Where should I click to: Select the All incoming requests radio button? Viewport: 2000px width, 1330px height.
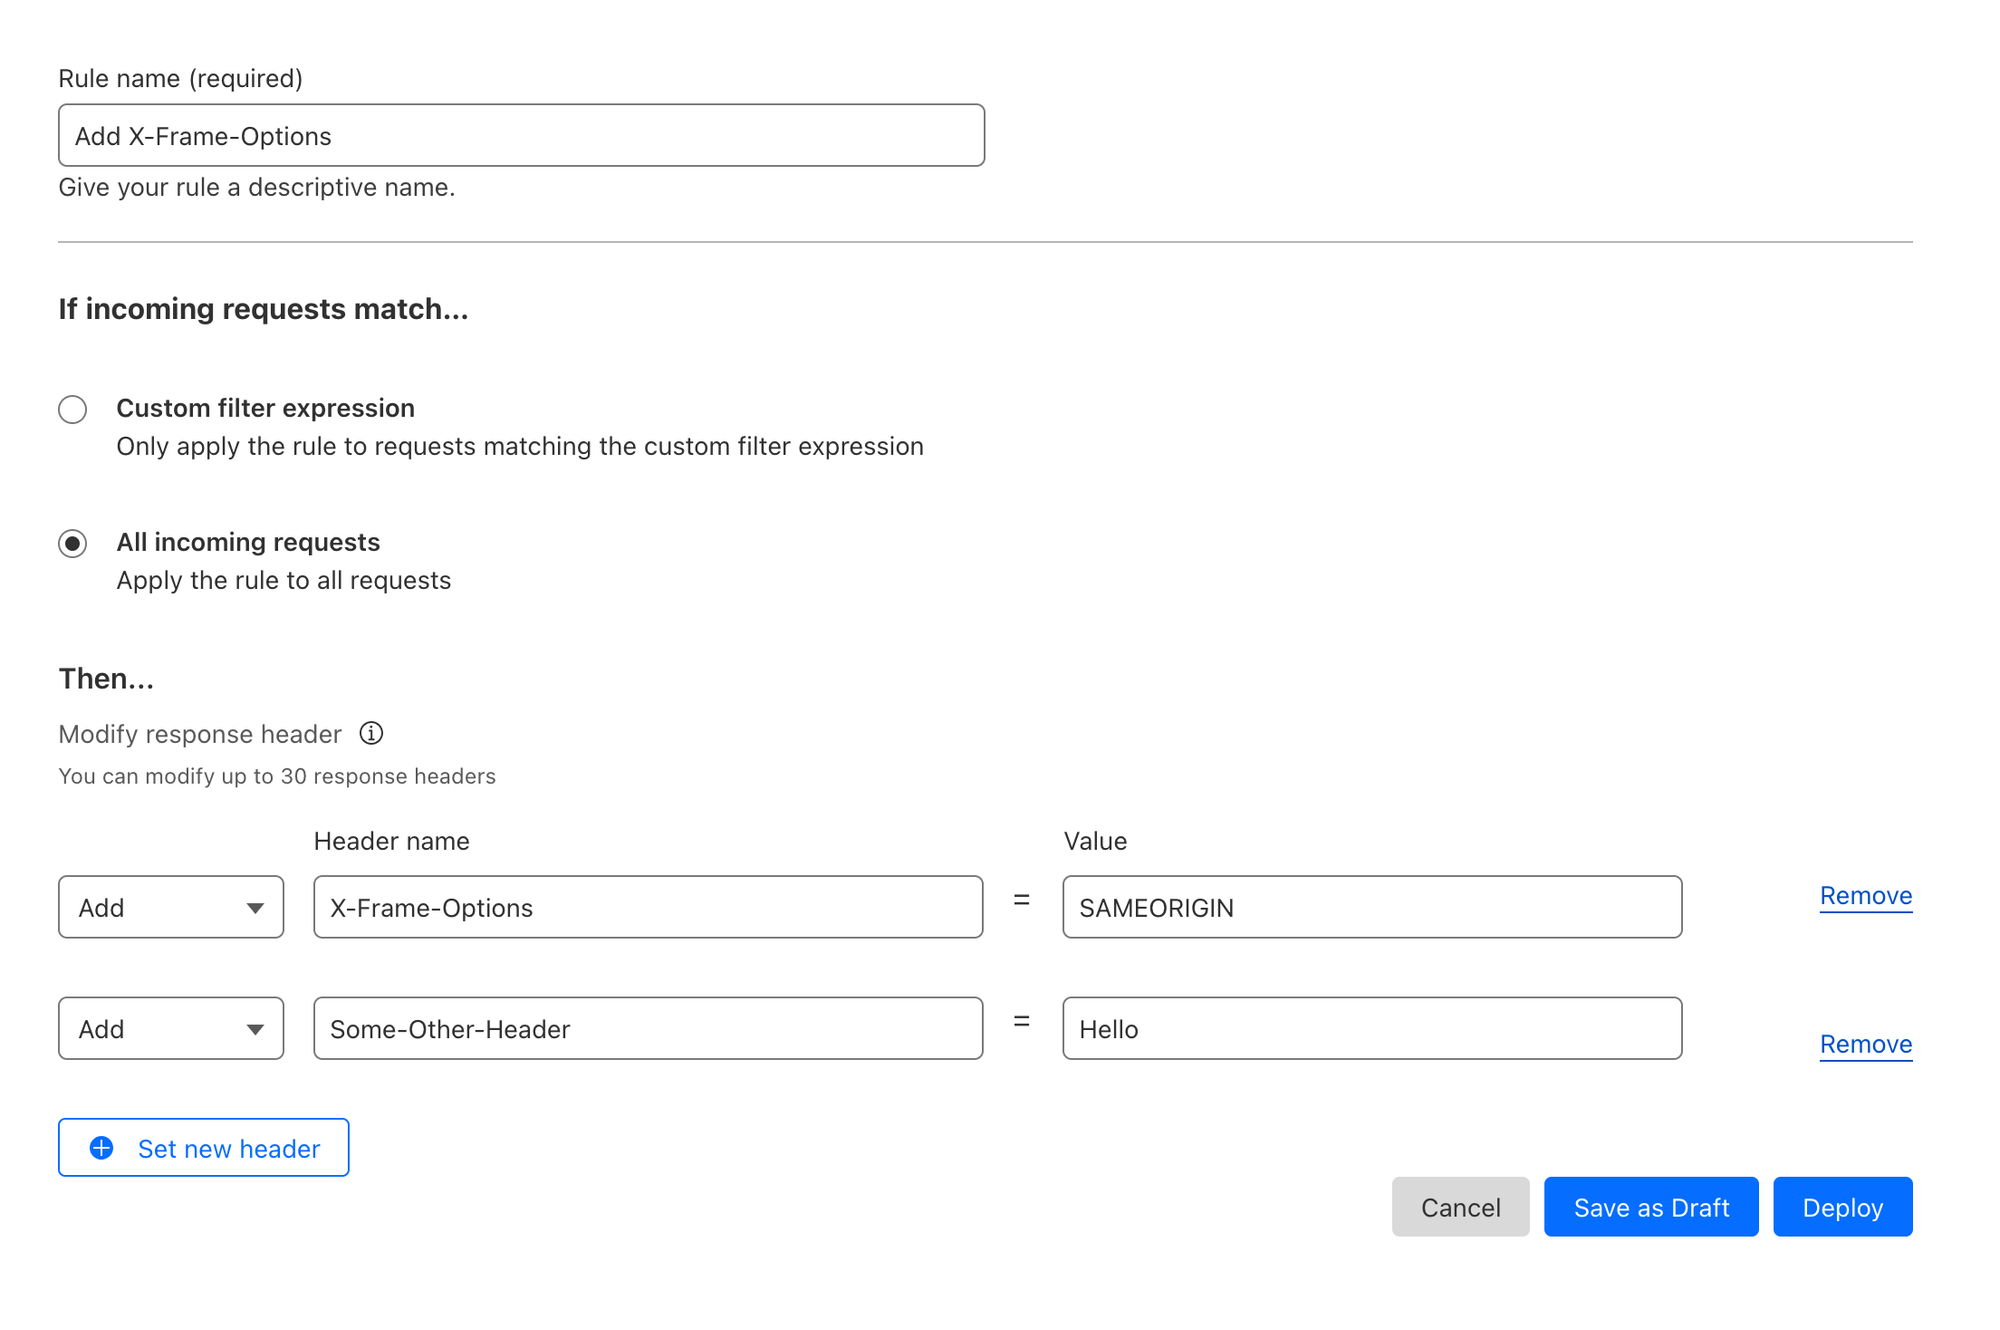pos(72,543)
